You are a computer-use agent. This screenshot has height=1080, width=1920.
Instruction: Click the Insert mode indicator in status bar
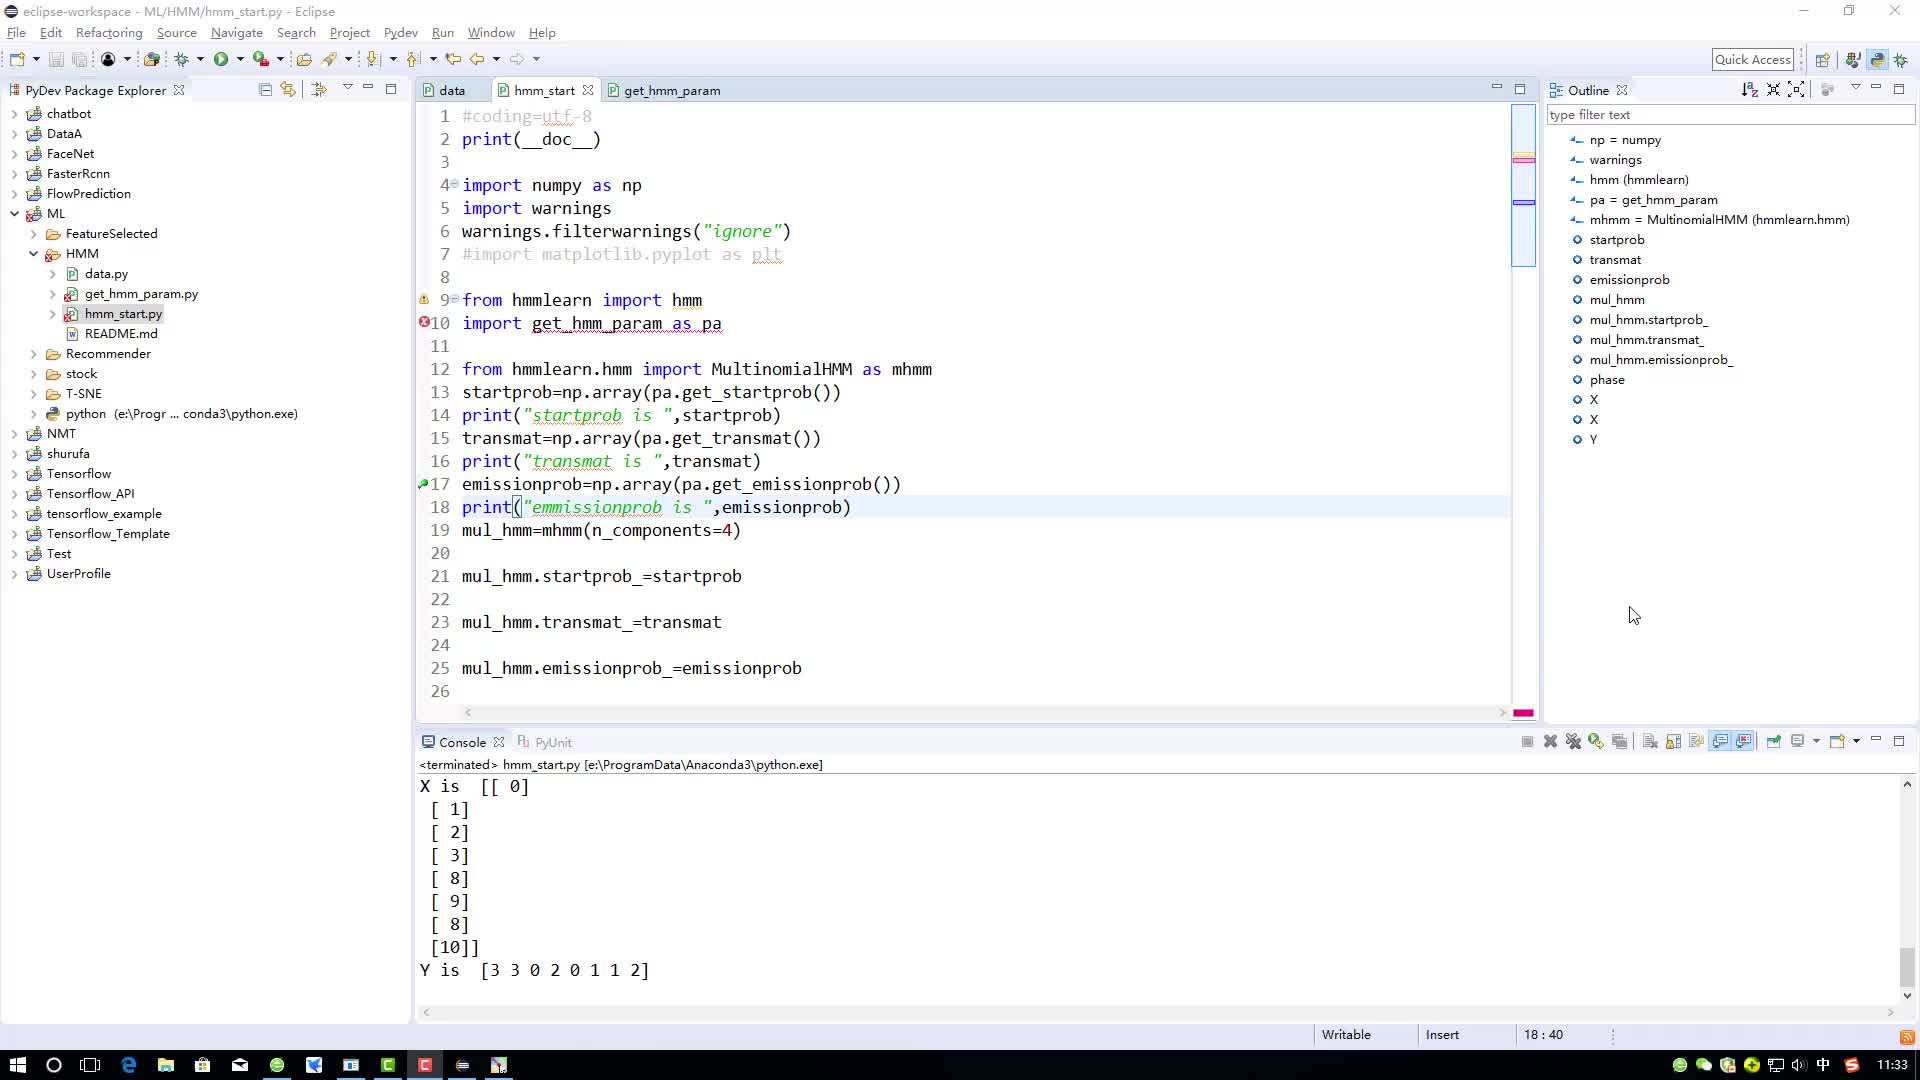[x=1441, y=1034]
